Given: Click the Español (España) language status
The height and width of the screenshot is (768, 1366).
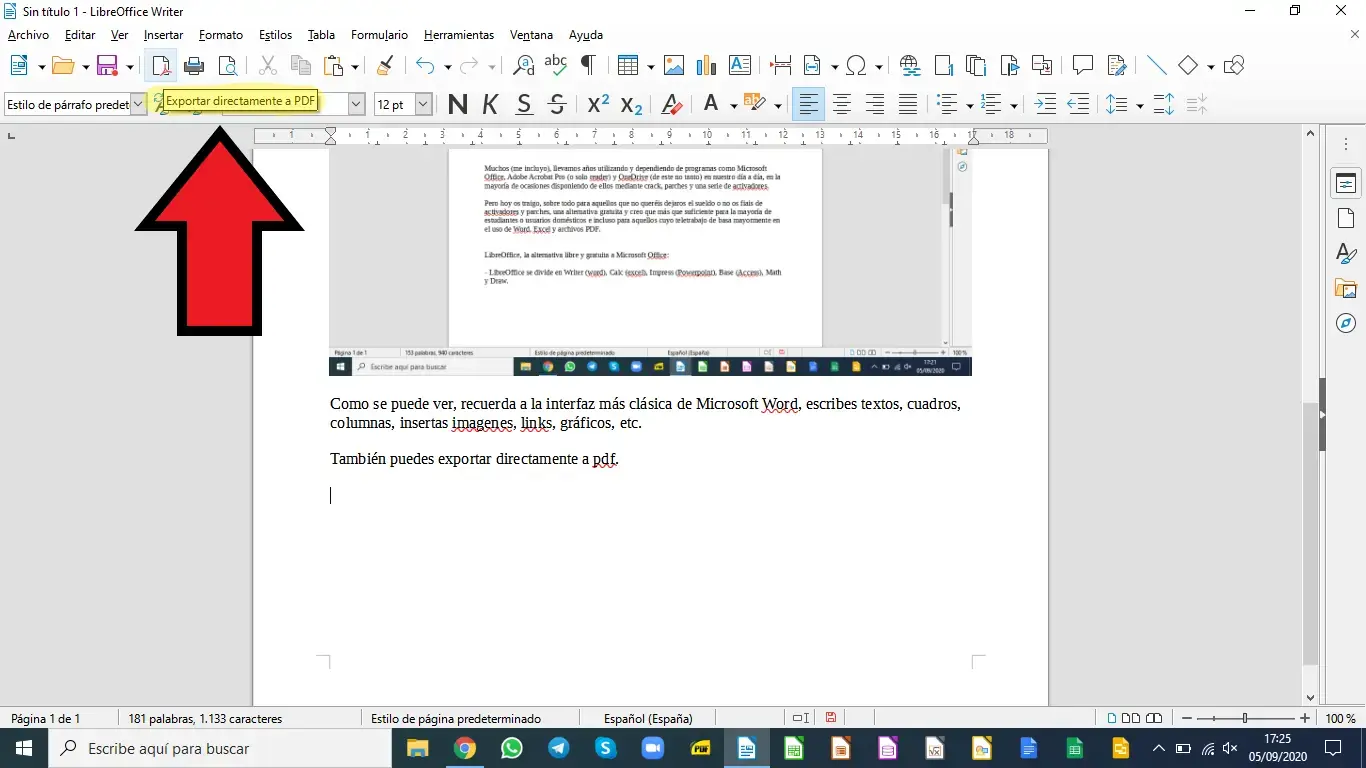Looking at the screenshot, I should click(x=648, y=718).
